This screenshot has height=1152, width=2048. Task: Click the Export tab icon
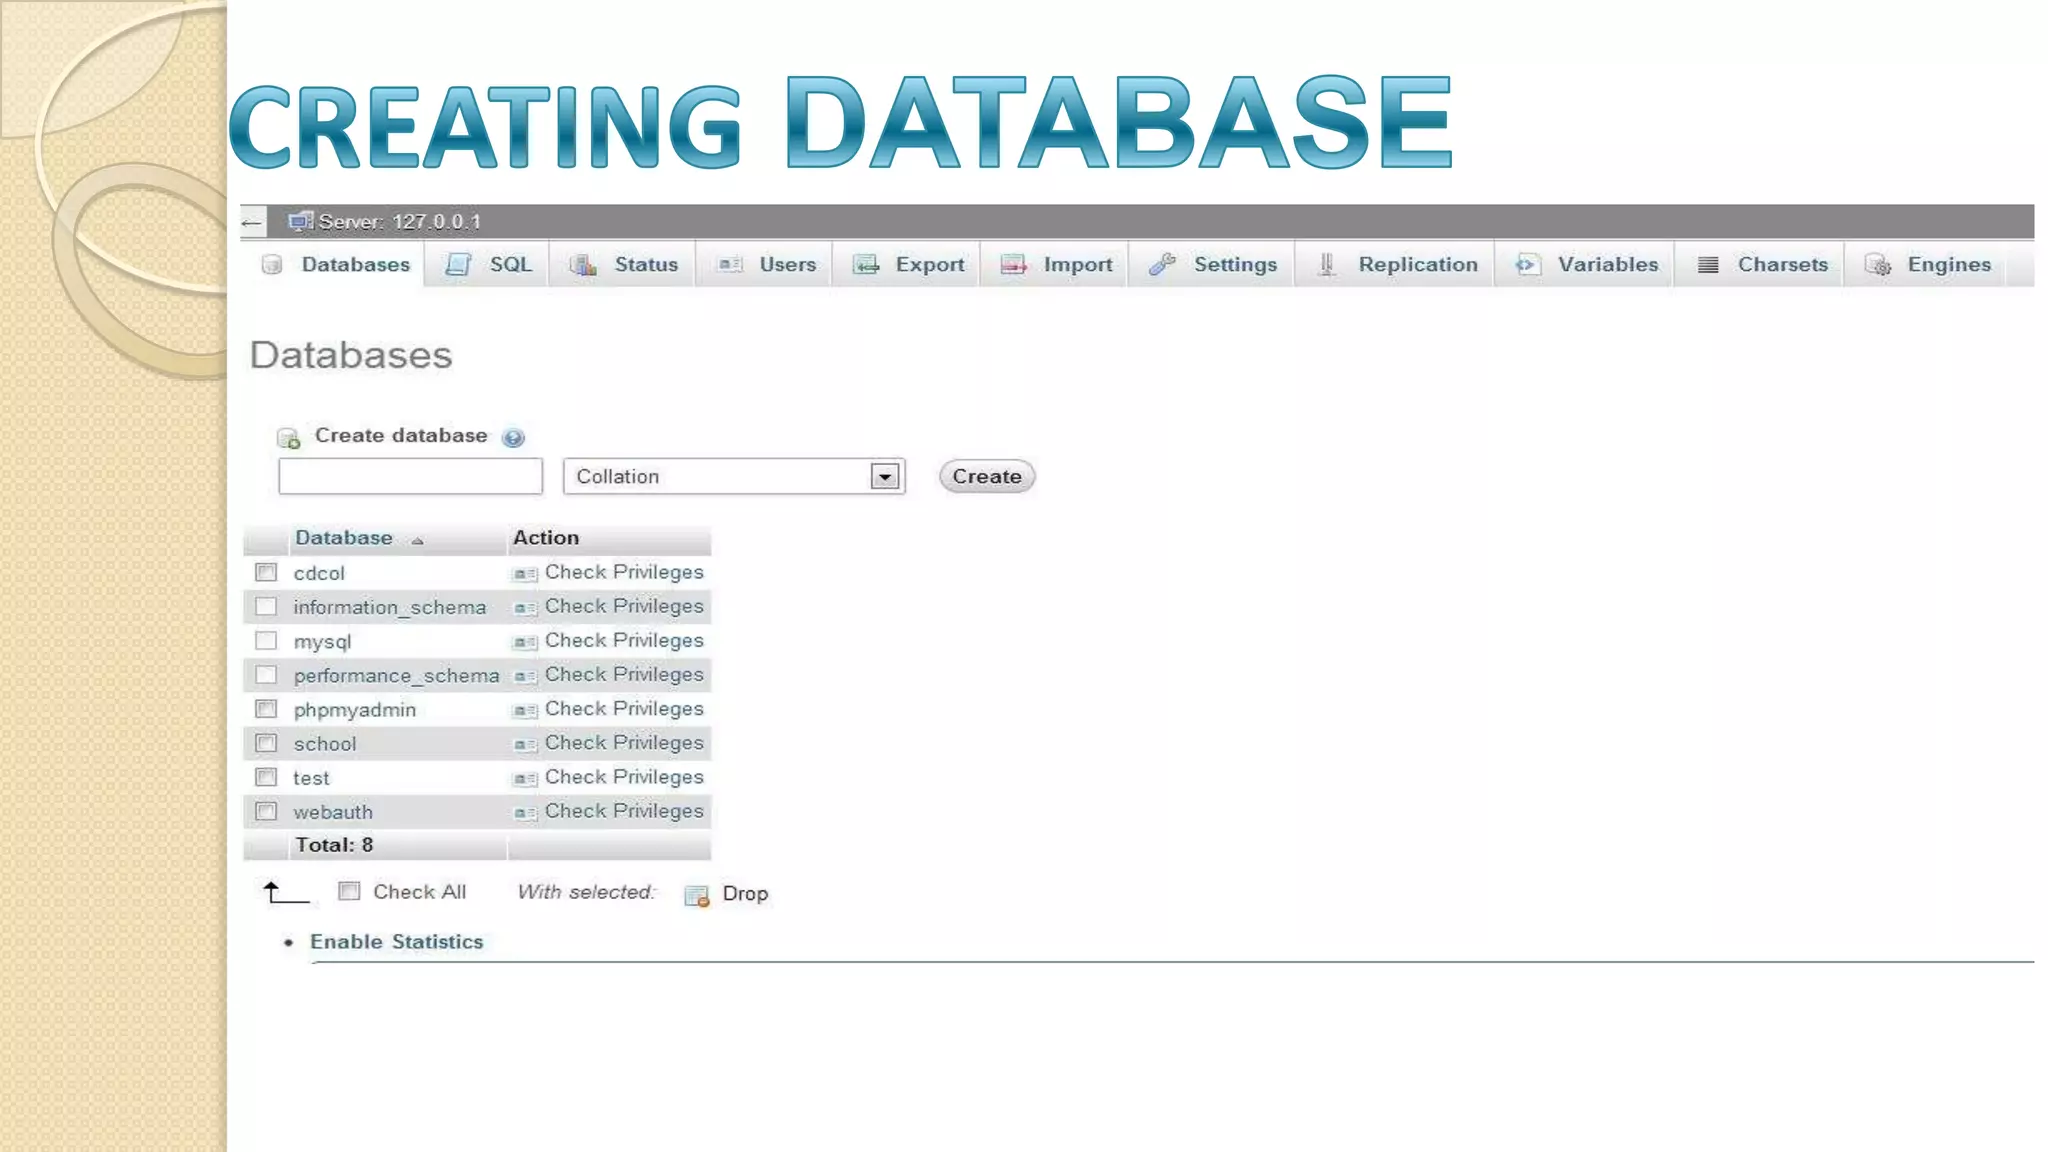866,265
